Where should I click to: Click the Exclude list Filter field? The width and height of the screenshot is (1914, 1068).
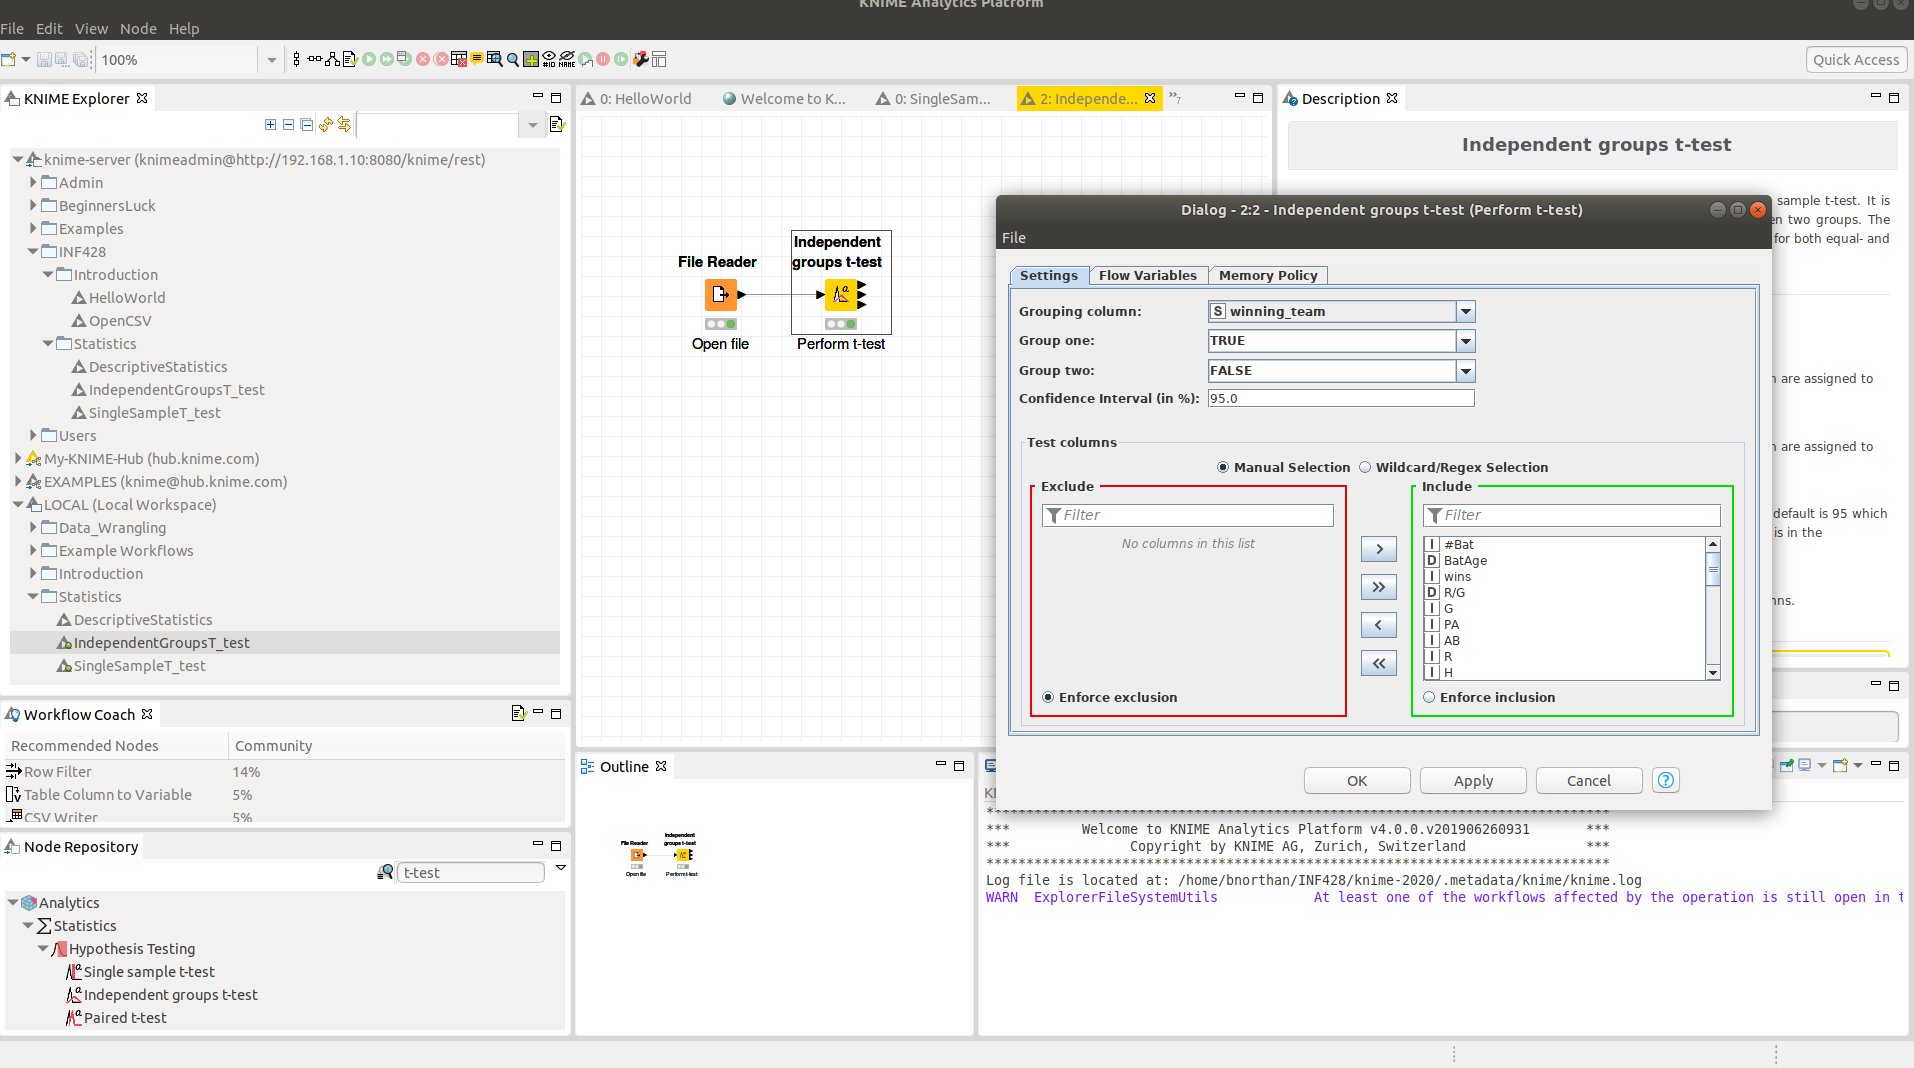1188,515
